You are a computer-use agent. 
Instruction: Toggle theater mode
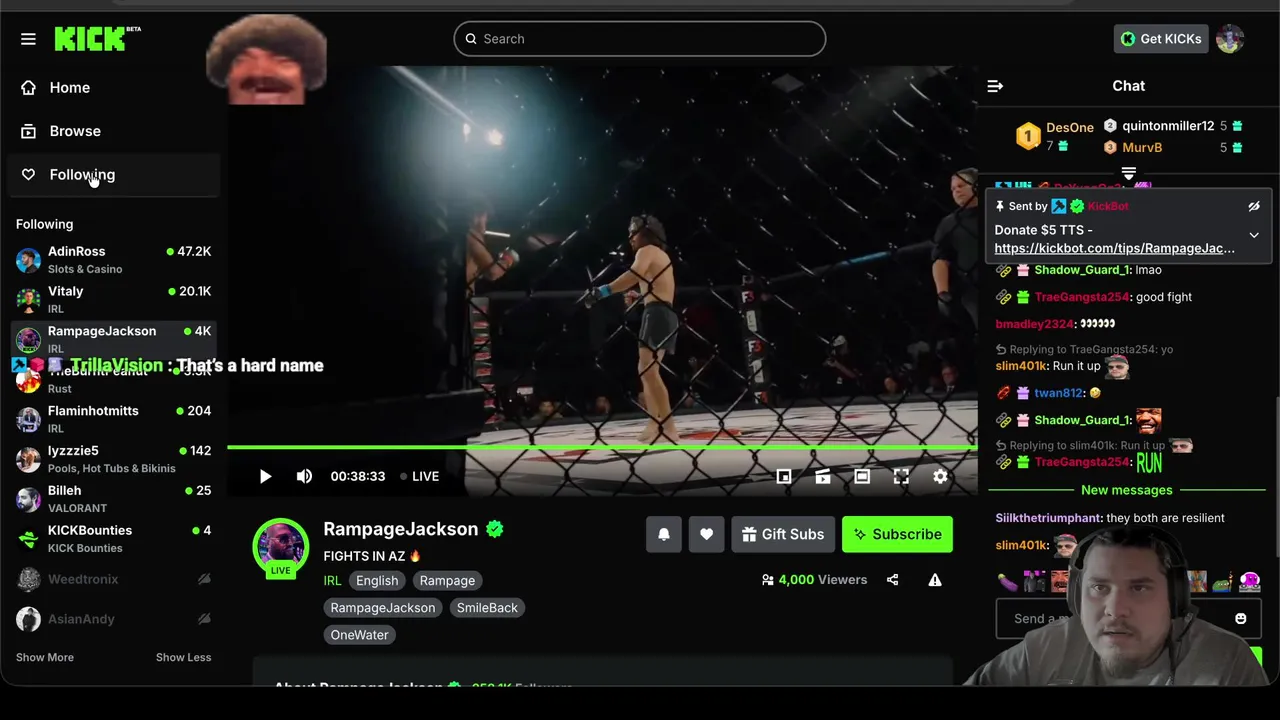pos(862,476)
